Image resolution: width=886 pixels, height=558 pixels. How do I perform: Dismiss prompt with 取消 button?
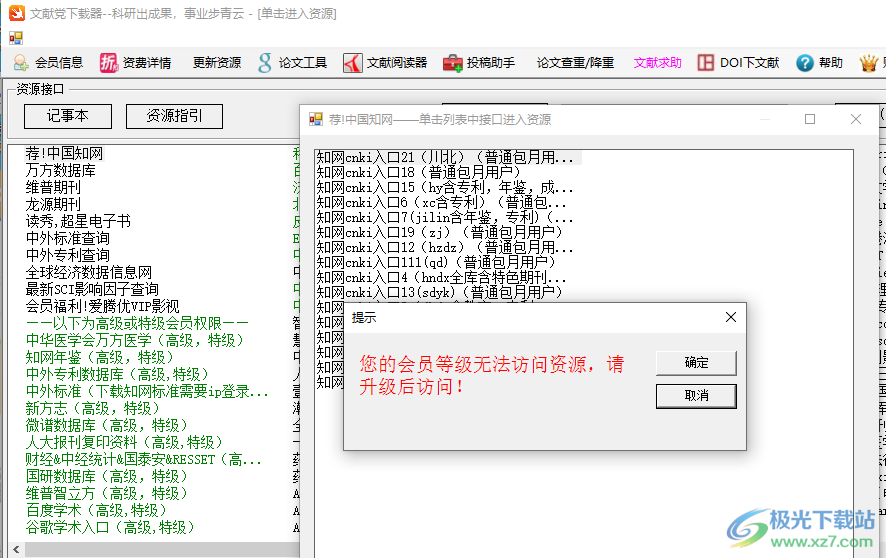696,396
